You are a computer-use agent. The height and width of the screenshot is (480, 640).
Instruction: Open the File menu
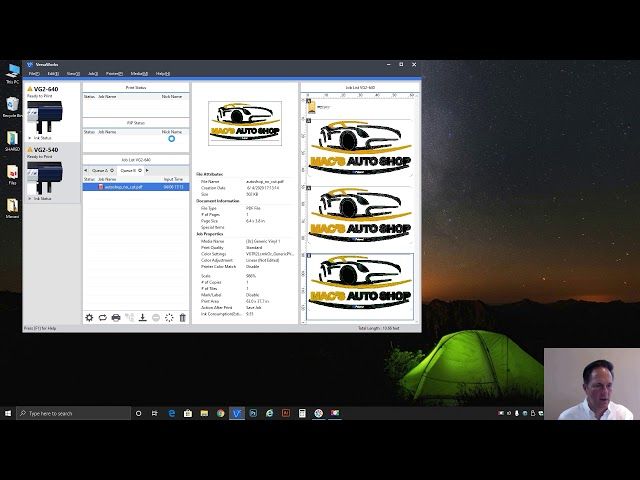click(x=34, y=74)
